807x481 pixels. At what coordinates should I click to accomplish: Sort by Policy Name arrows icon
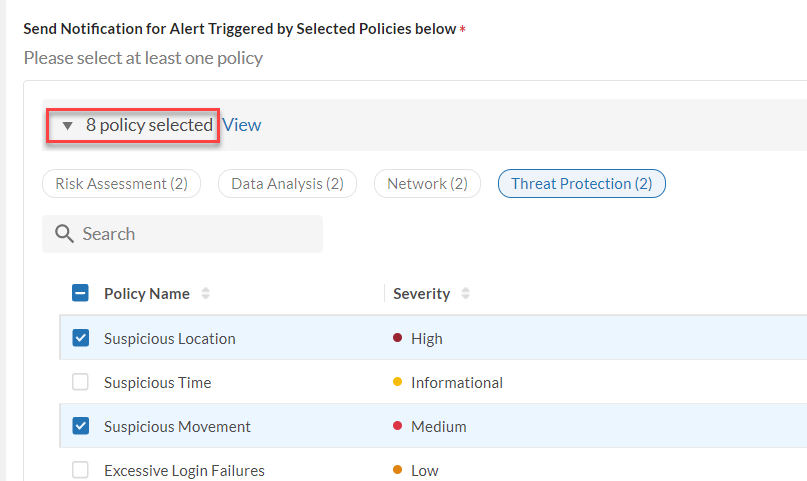(x=206, y=294)
